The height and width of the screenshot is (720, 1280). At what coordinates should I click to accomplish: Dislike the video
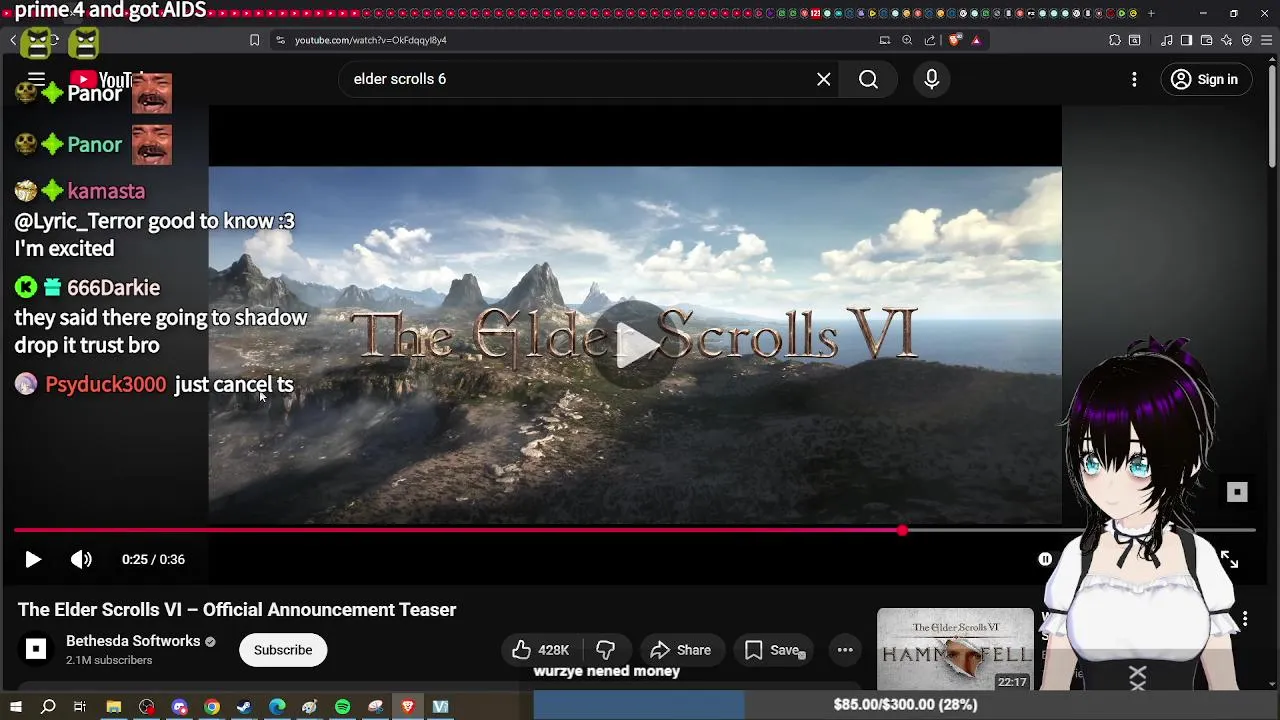tap(605, 650)
